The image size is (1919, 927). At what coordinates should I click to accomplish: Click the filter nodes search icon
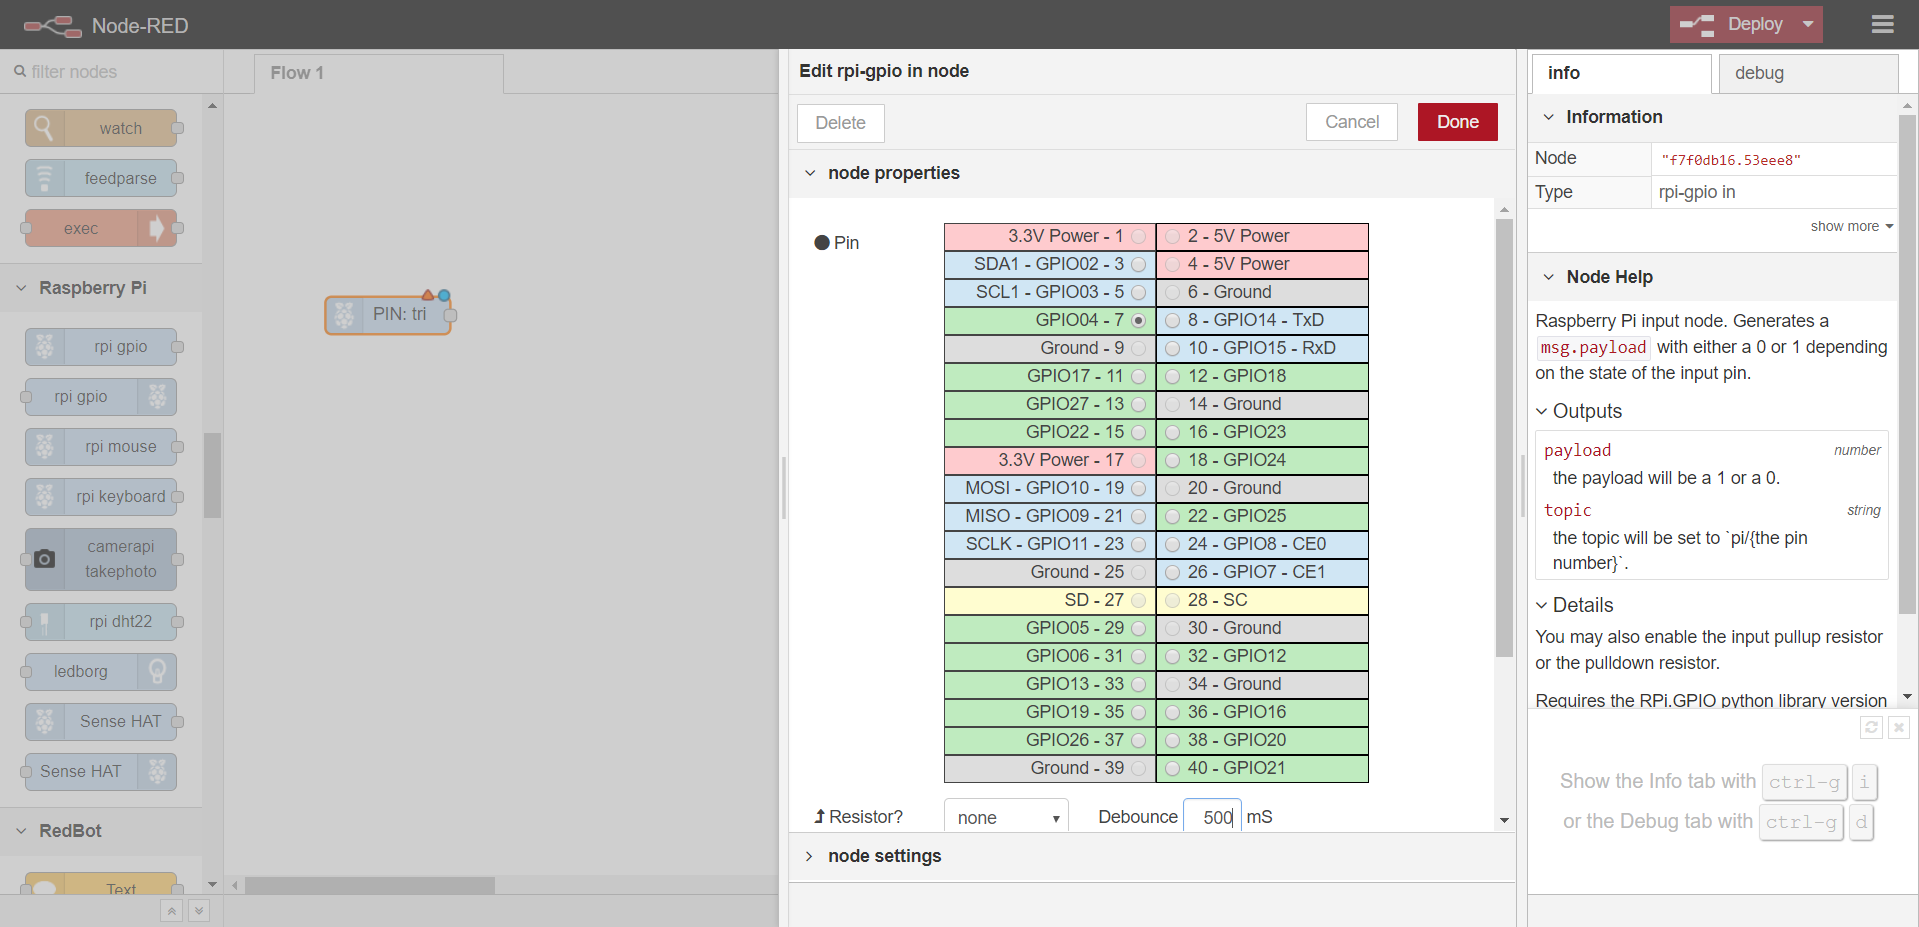coord(20,72)
